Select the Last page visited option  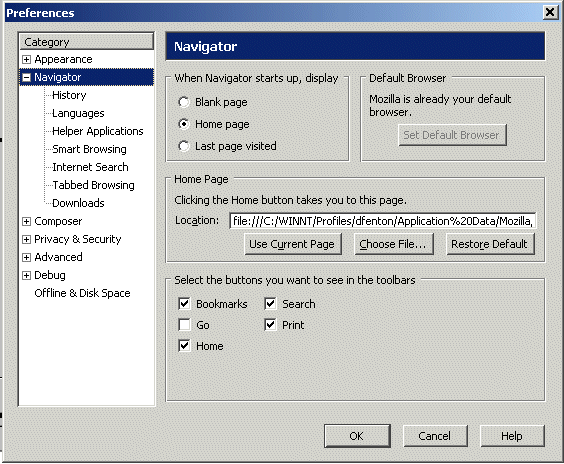184,146
